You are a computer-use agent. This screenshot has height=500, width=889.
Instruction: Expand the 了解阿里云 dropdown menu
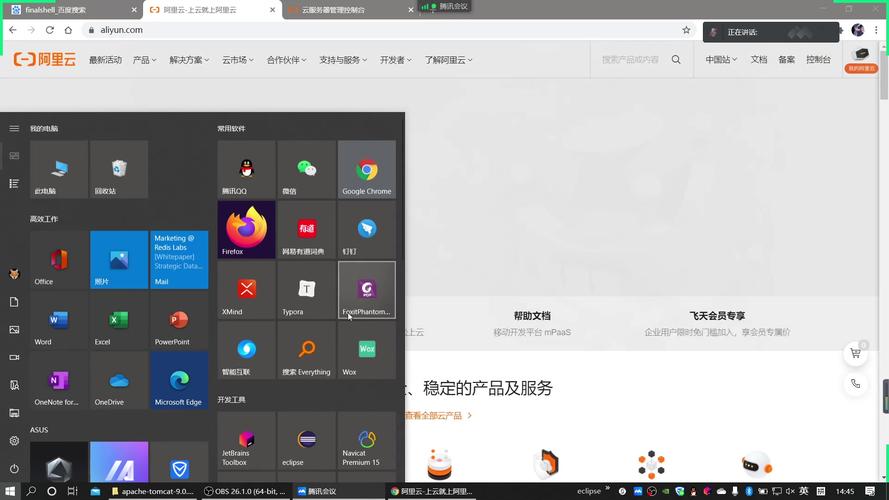(x=448, y=60)
